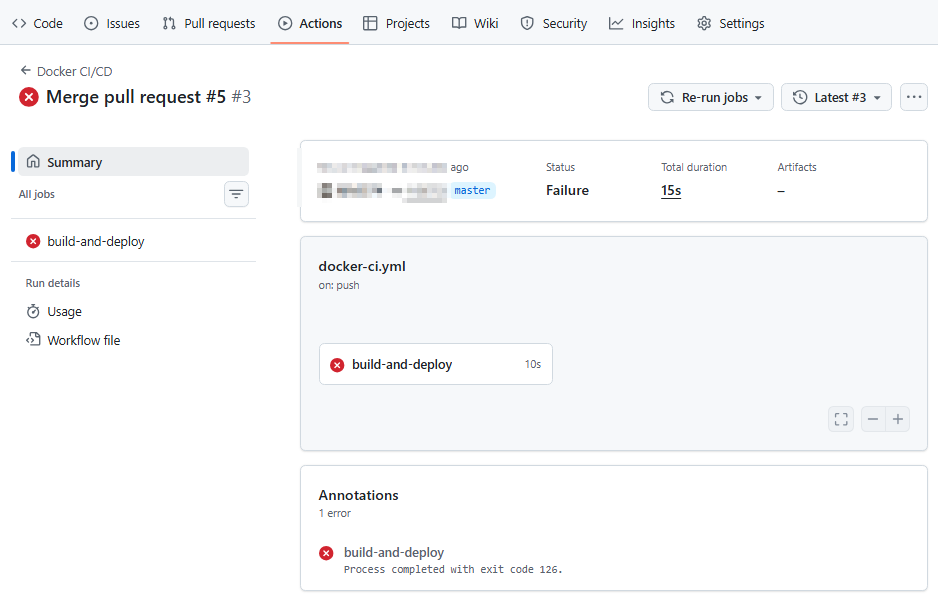Open the Issues tab

click(112, 23)
